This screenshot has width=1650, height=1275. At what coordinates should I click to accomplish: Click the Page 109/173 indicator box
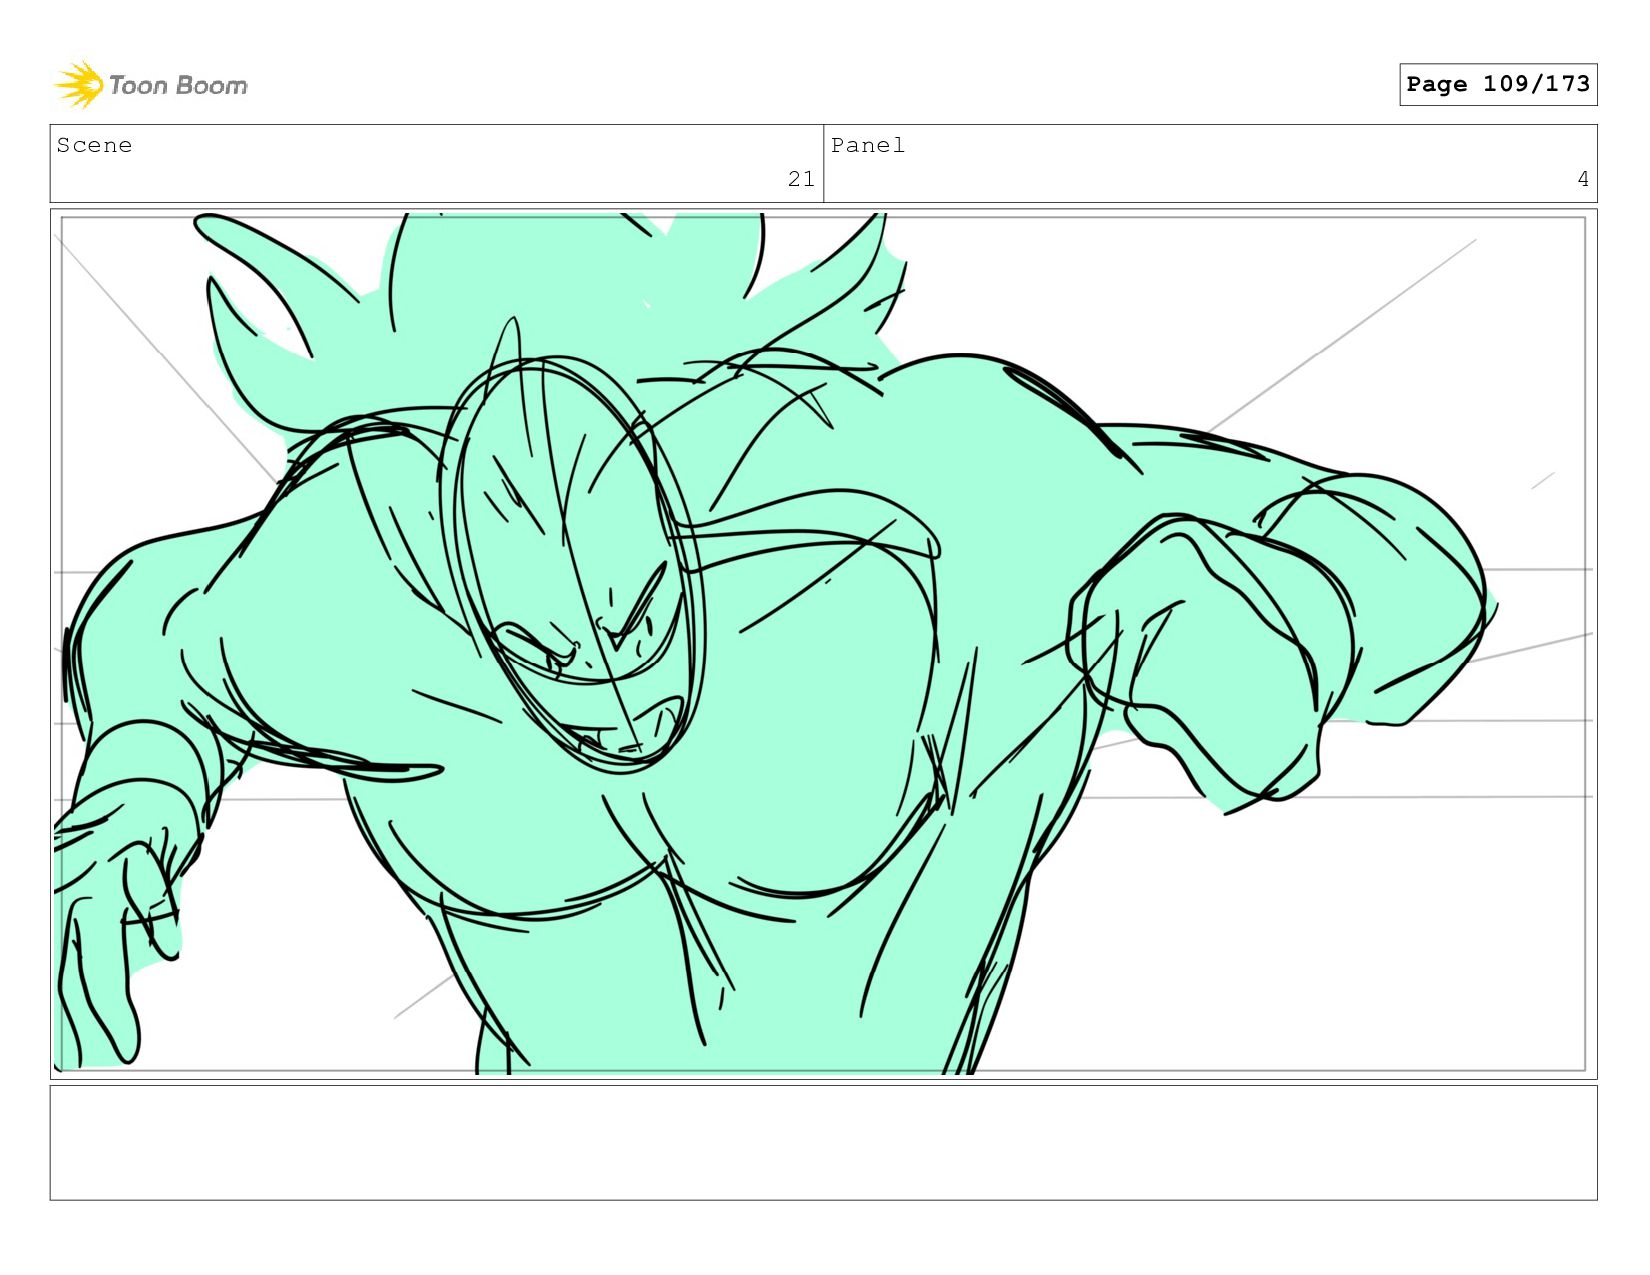point(1498,84)
